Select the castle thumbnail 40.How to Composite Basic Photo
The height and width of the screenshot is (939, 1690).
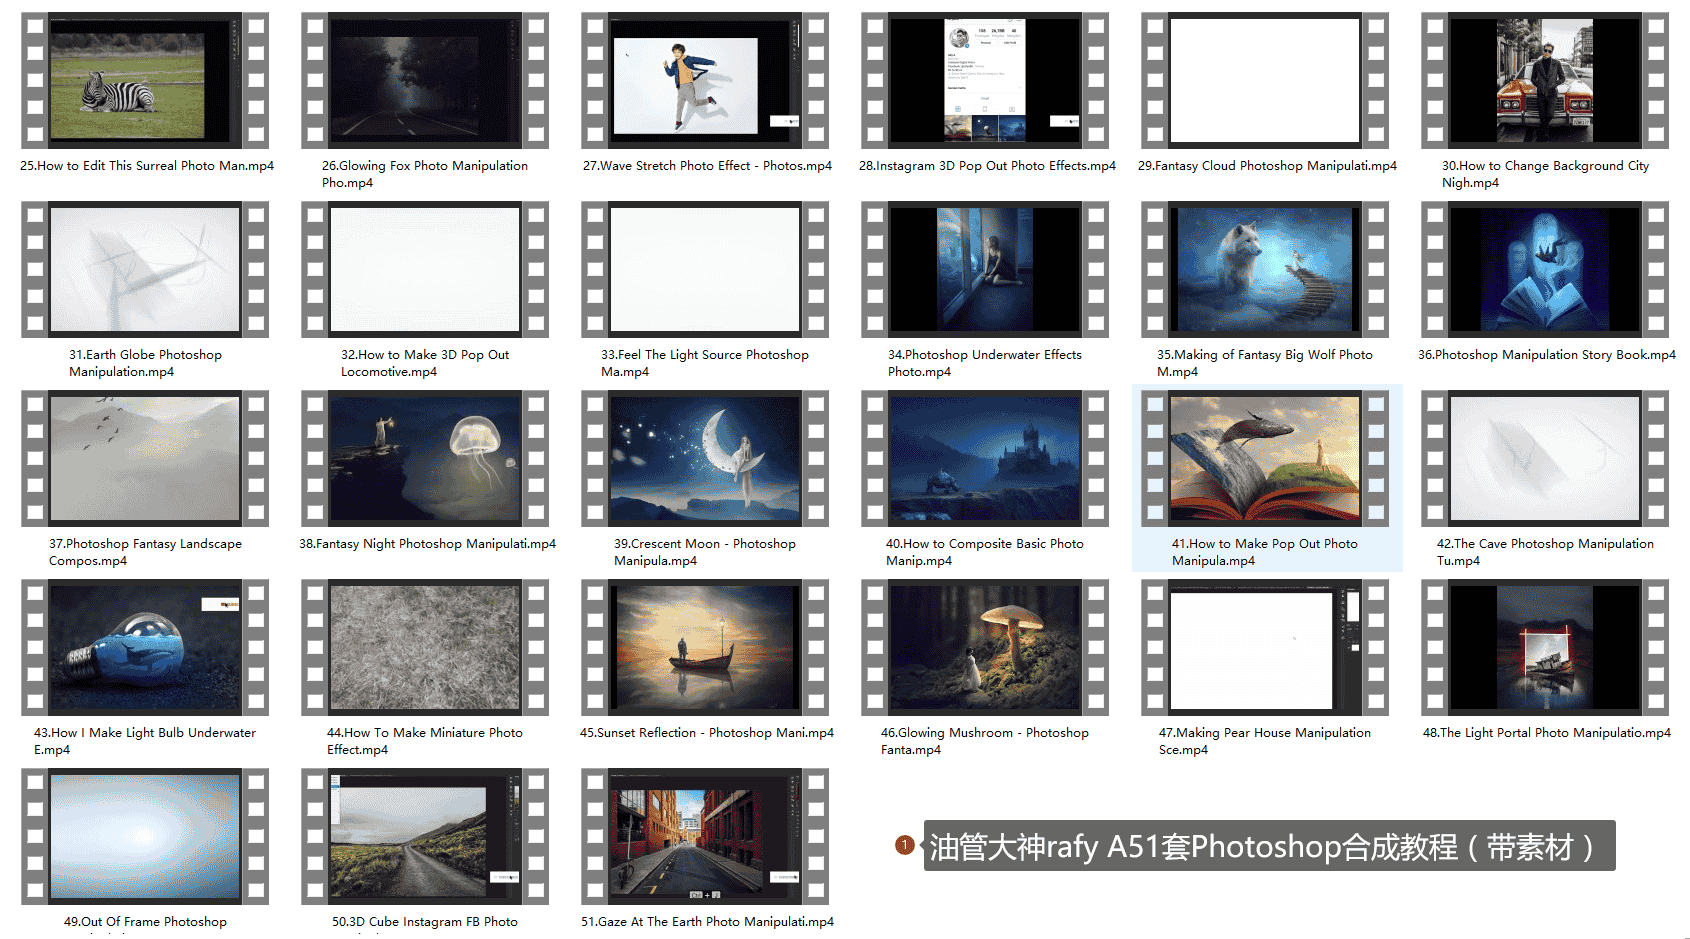point(985,458)
